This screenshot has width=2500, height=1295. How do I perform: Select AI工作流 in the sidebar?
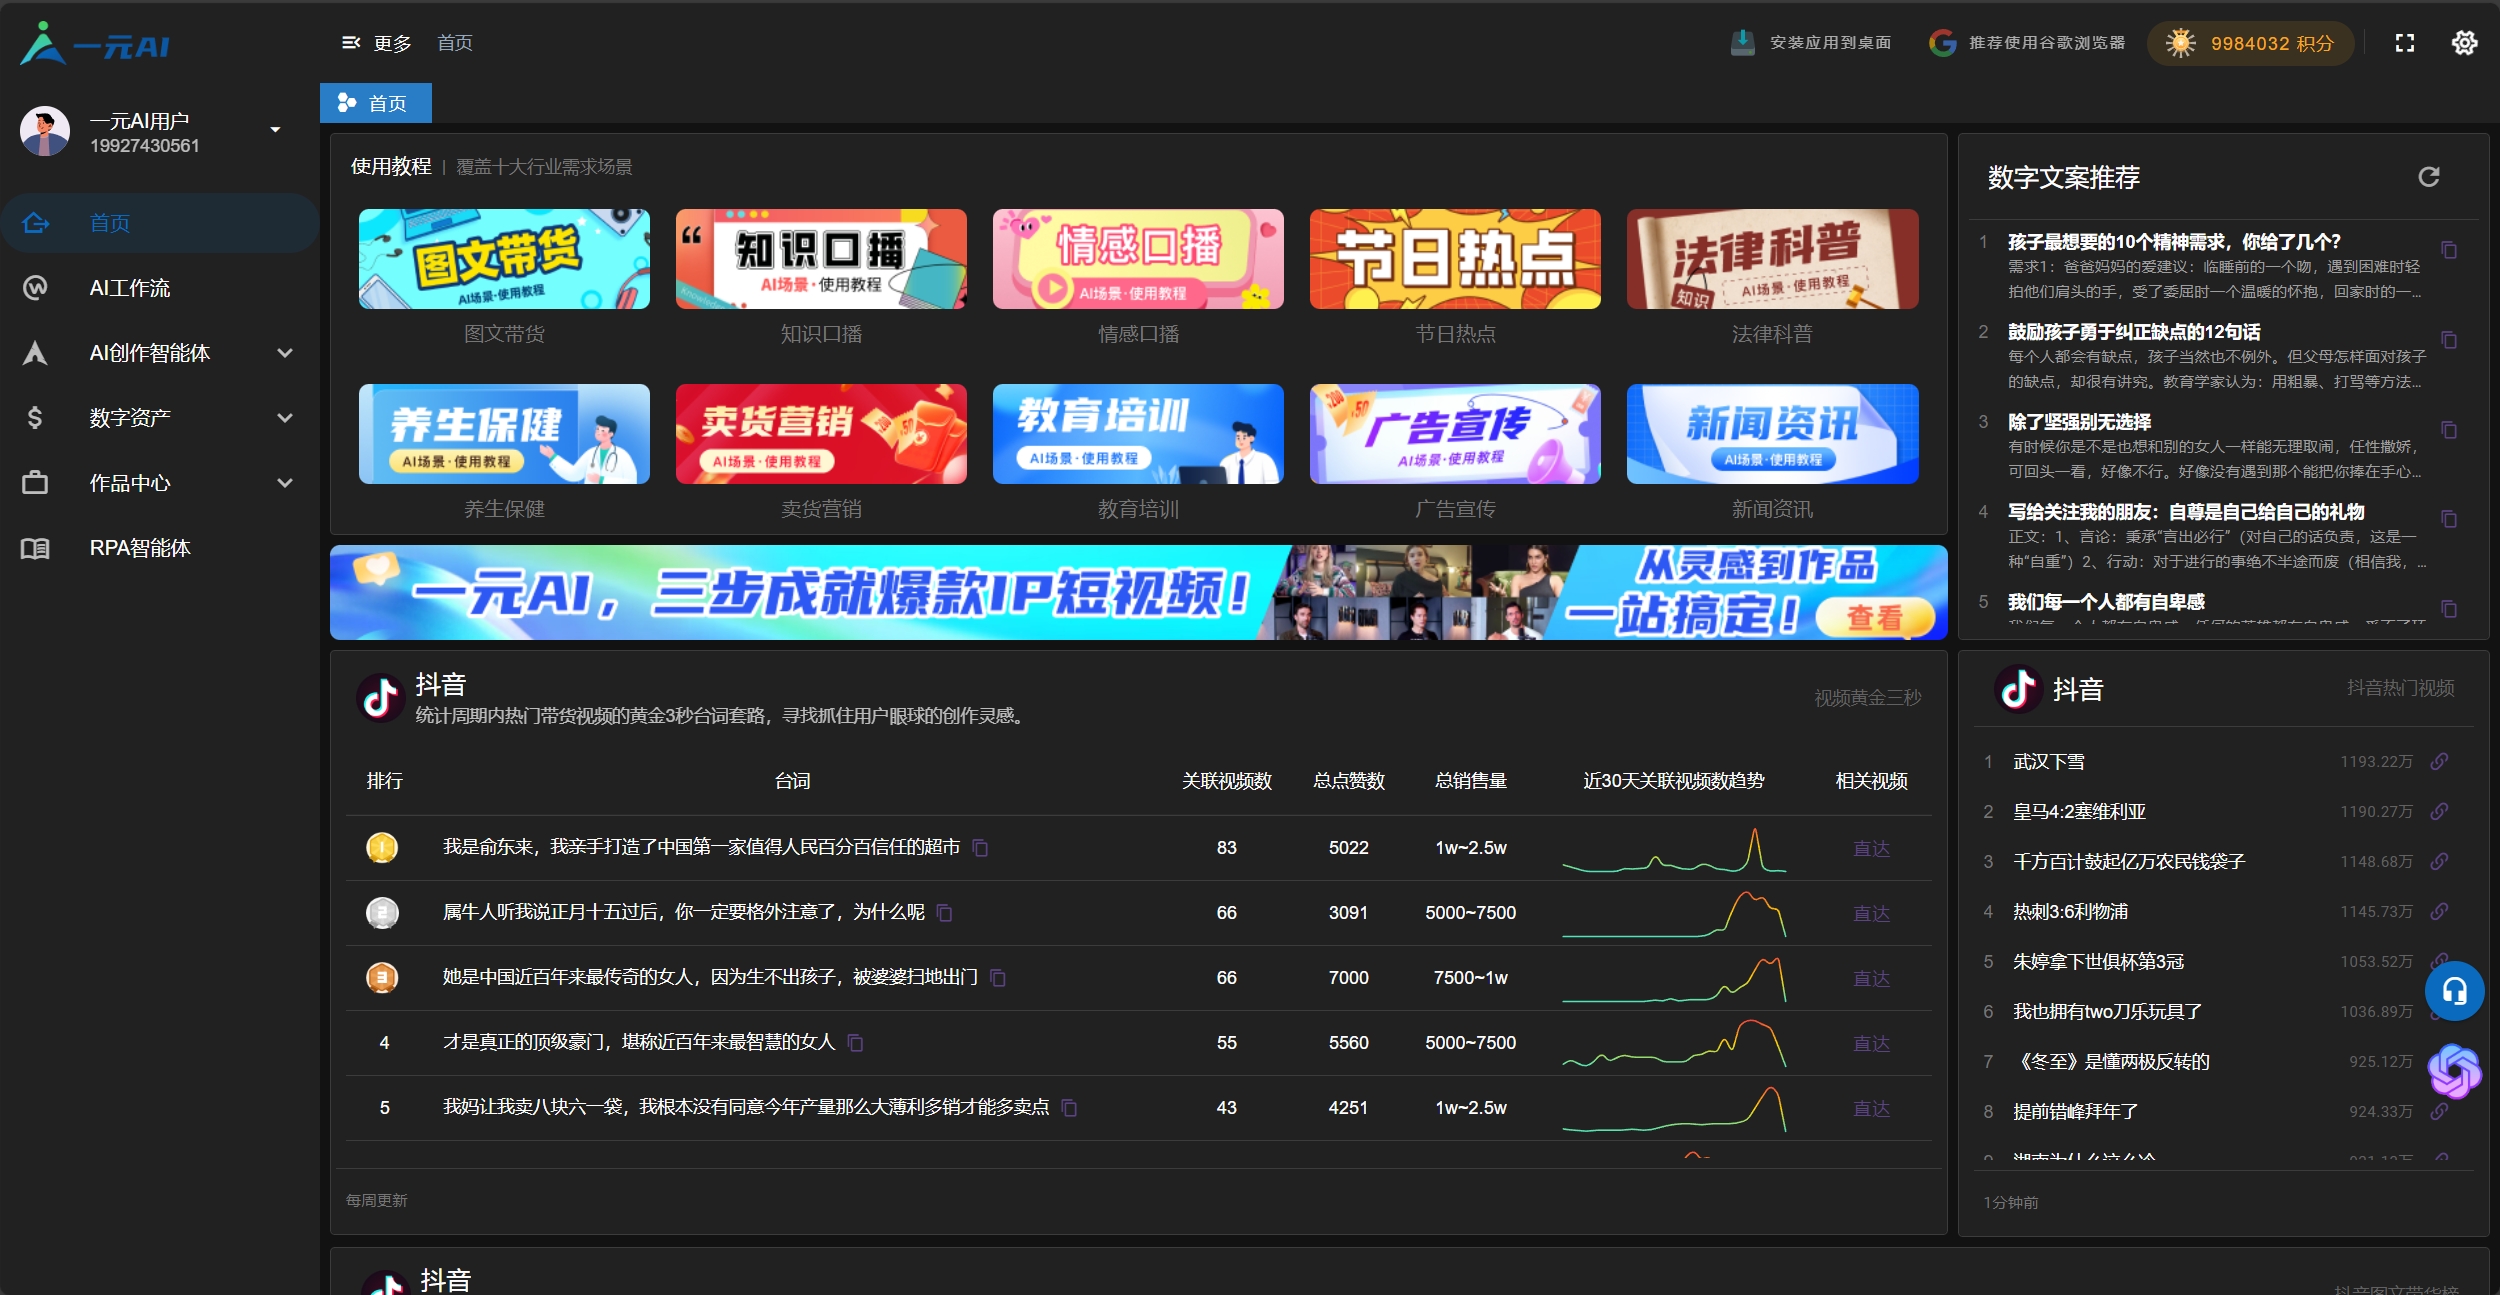coord(130,288)
